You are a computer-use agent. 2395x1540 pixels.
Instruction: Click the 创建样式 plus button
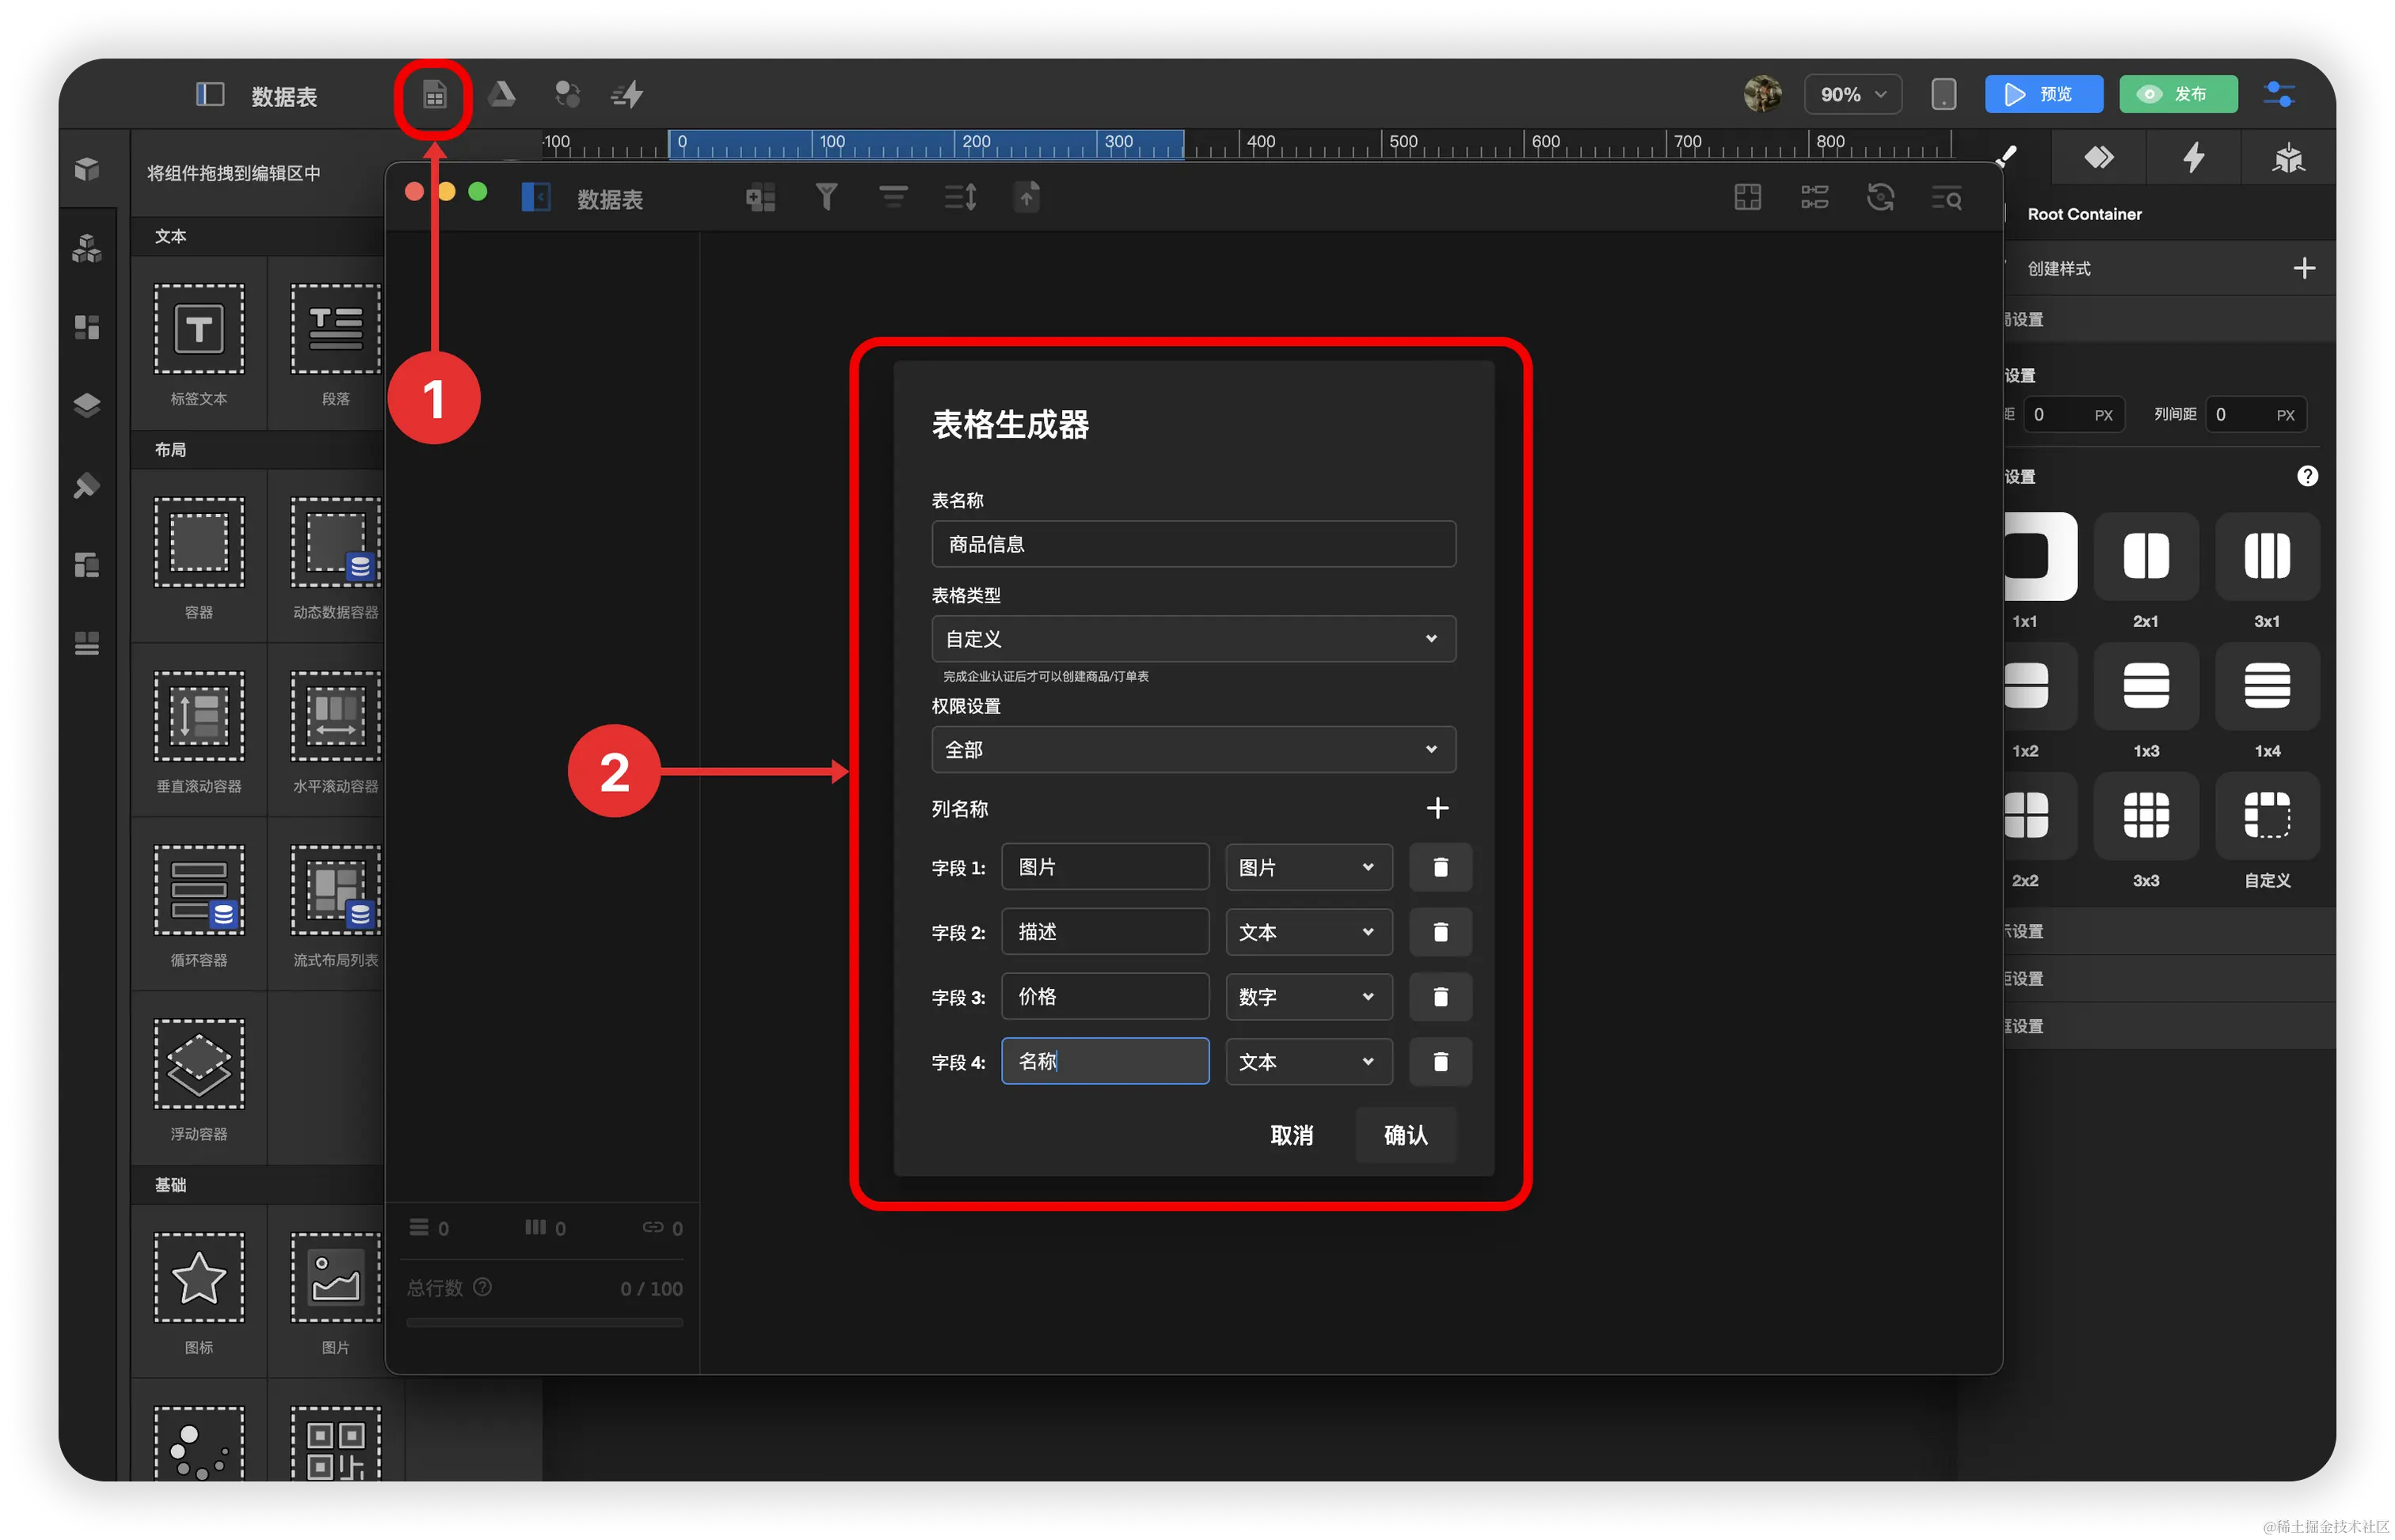coord(2304,268)
